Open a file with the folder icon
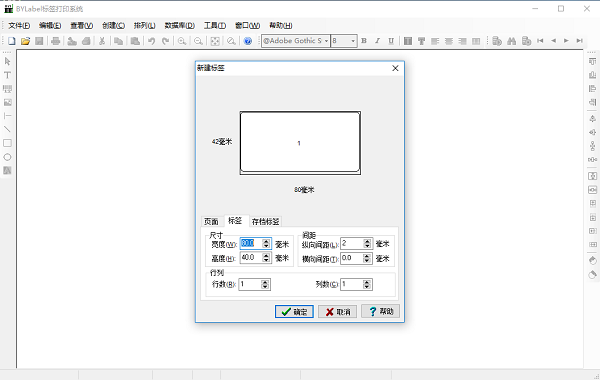This screenshot has height=380, width=600. click(25, 41)
